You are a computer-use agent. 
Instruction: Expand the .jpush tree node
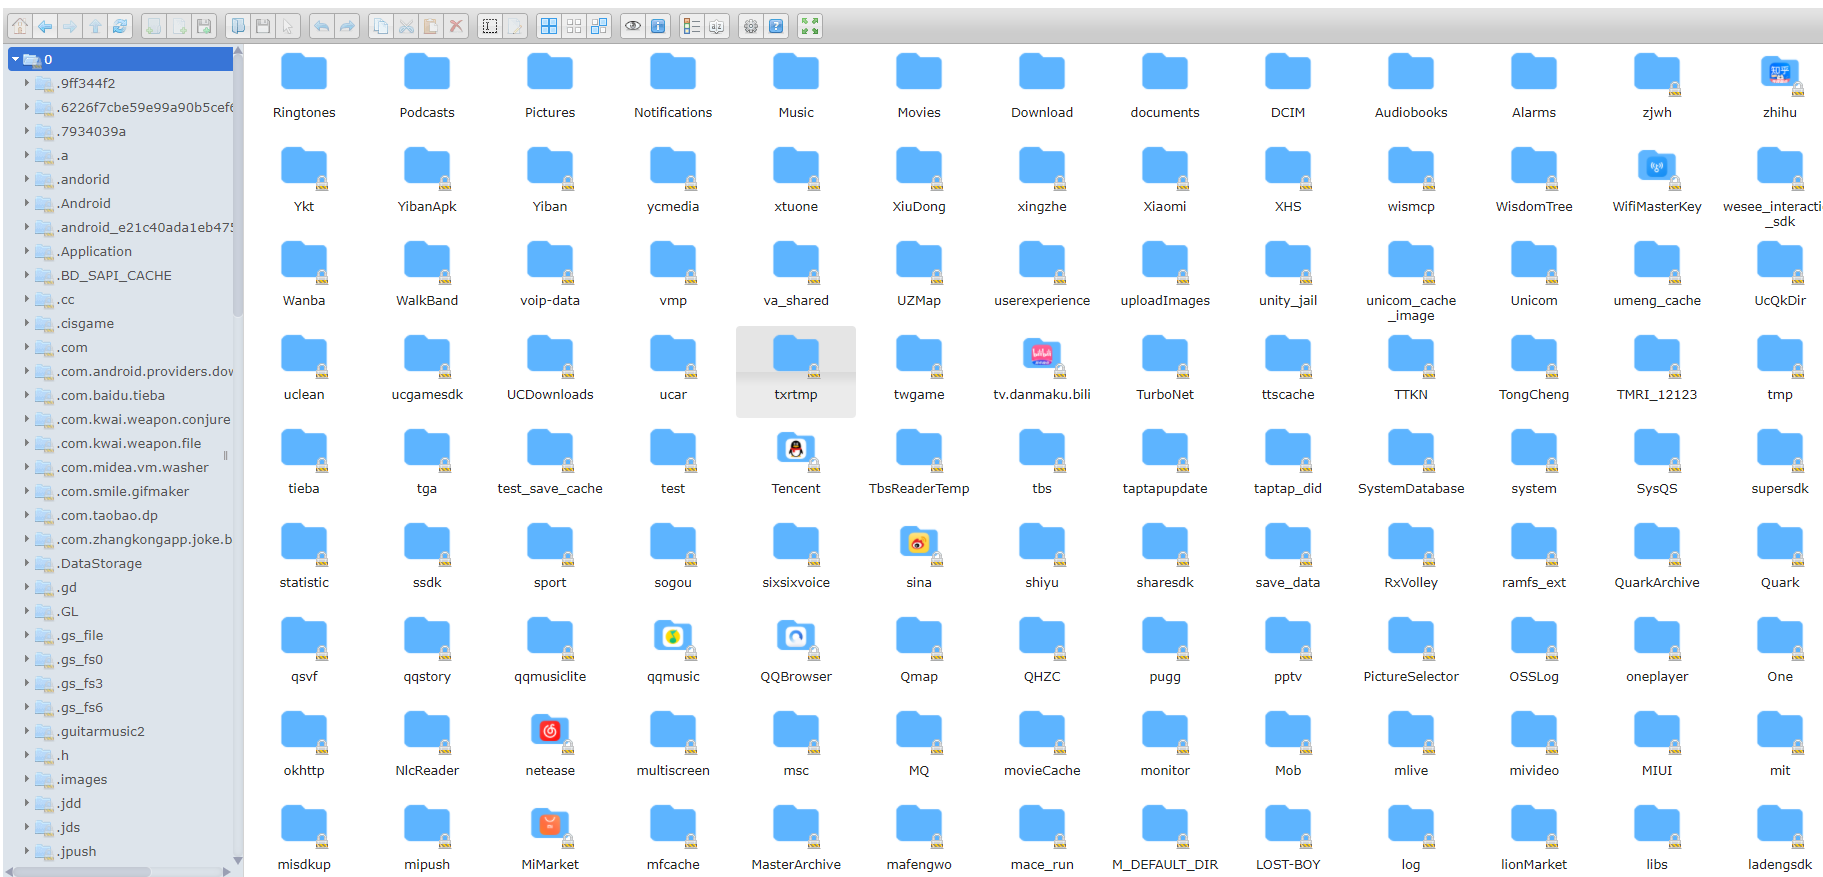27,851
